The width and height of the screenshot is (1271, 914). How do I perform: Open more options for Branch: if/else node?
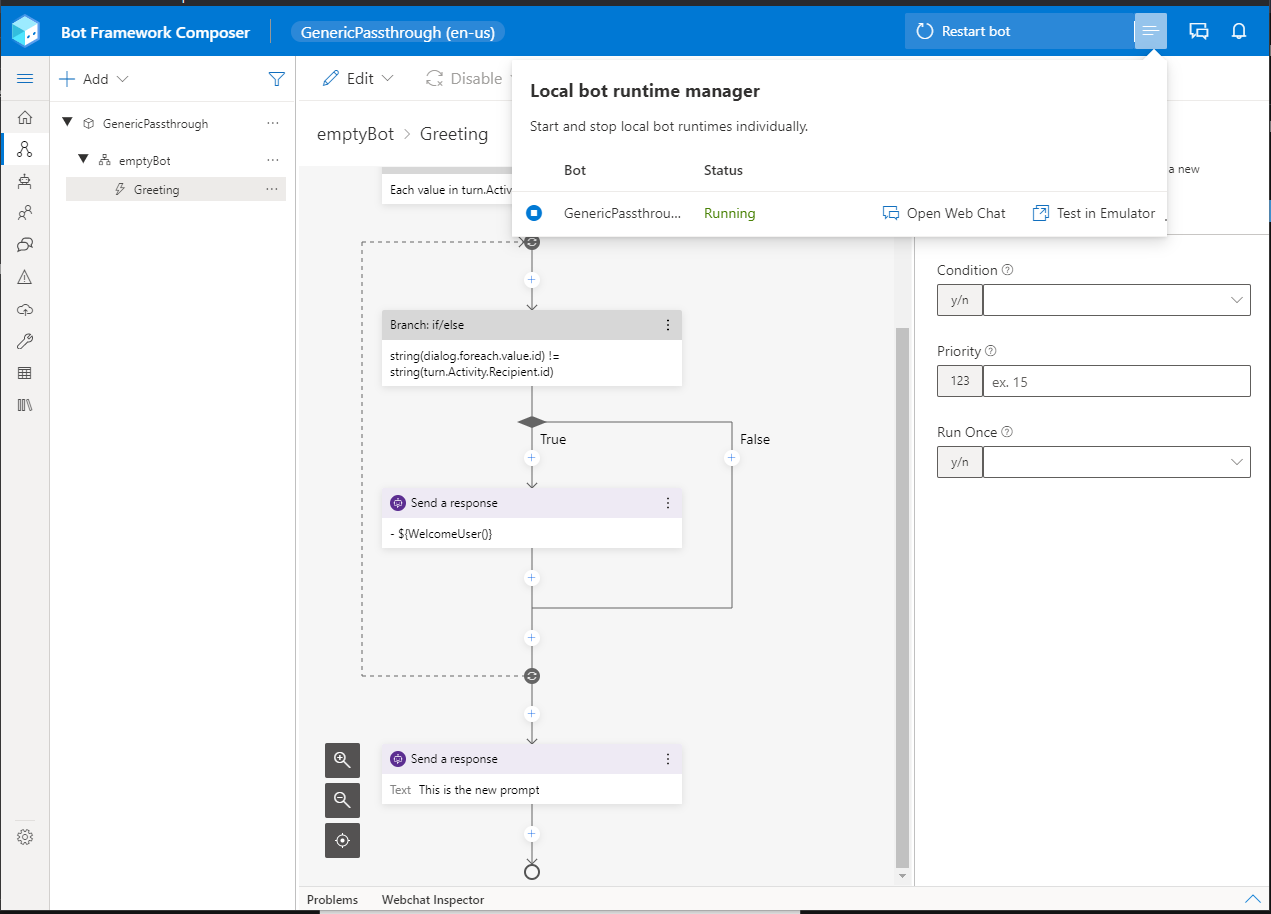click(668, 325)
